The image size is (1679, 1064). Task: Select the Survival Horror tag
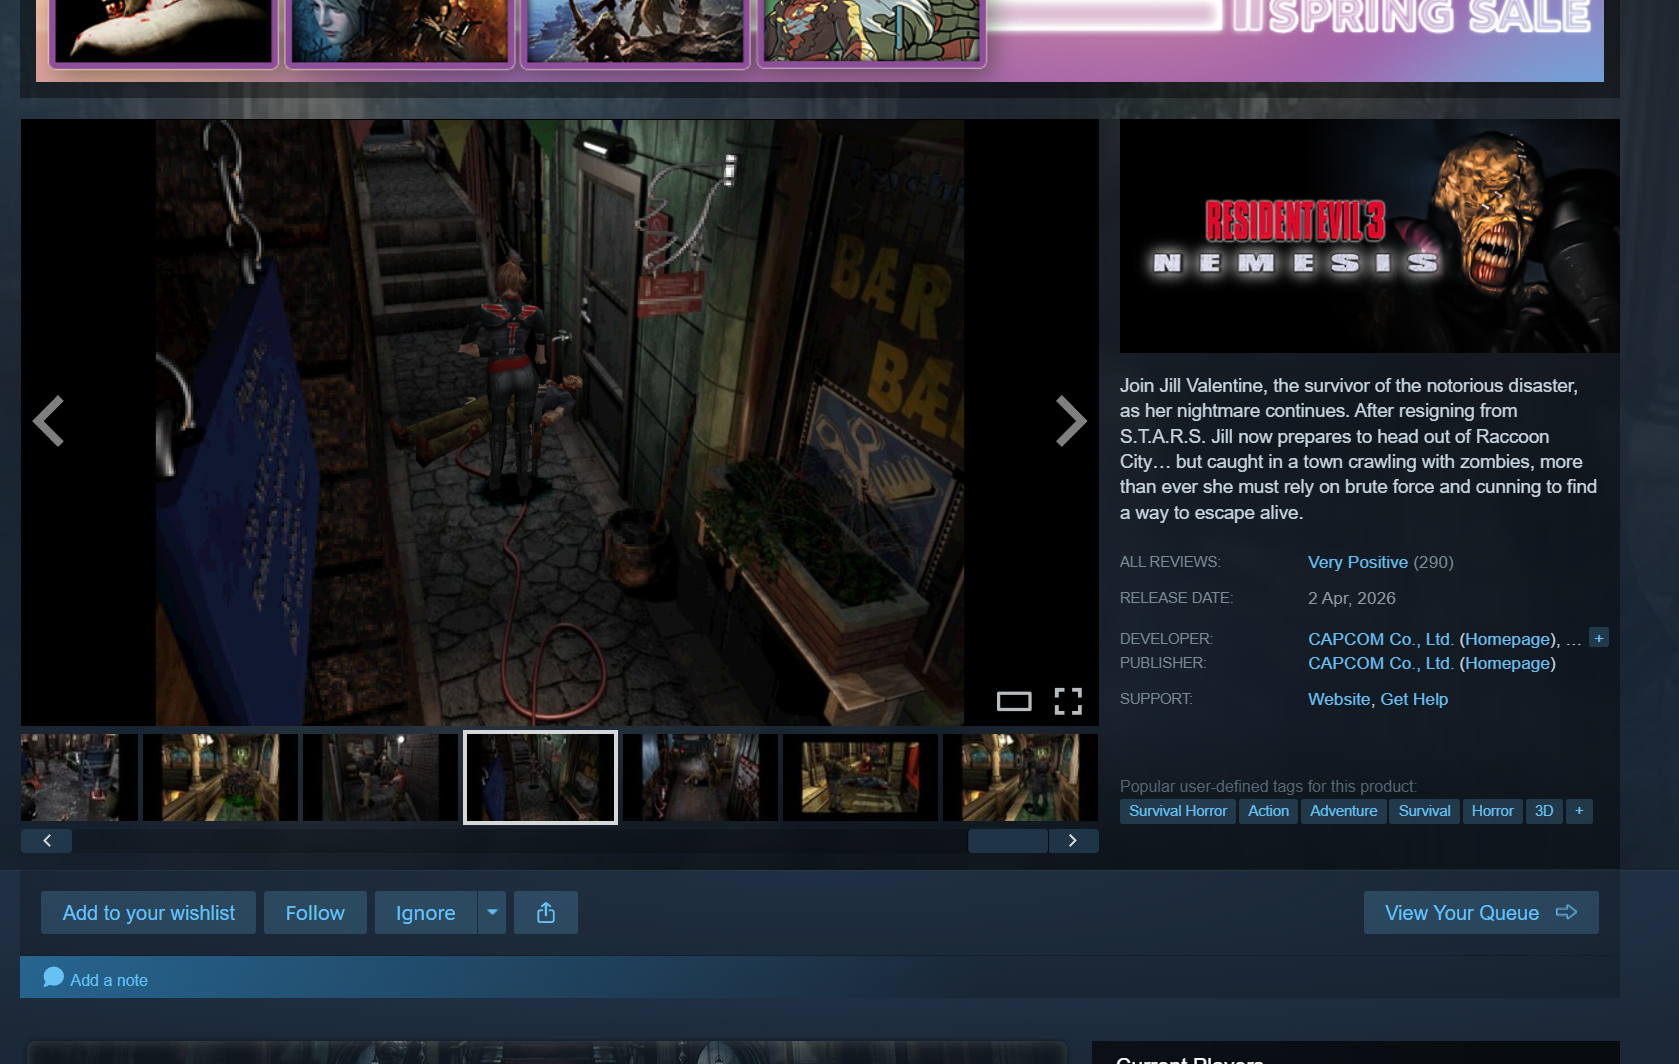1178,811
